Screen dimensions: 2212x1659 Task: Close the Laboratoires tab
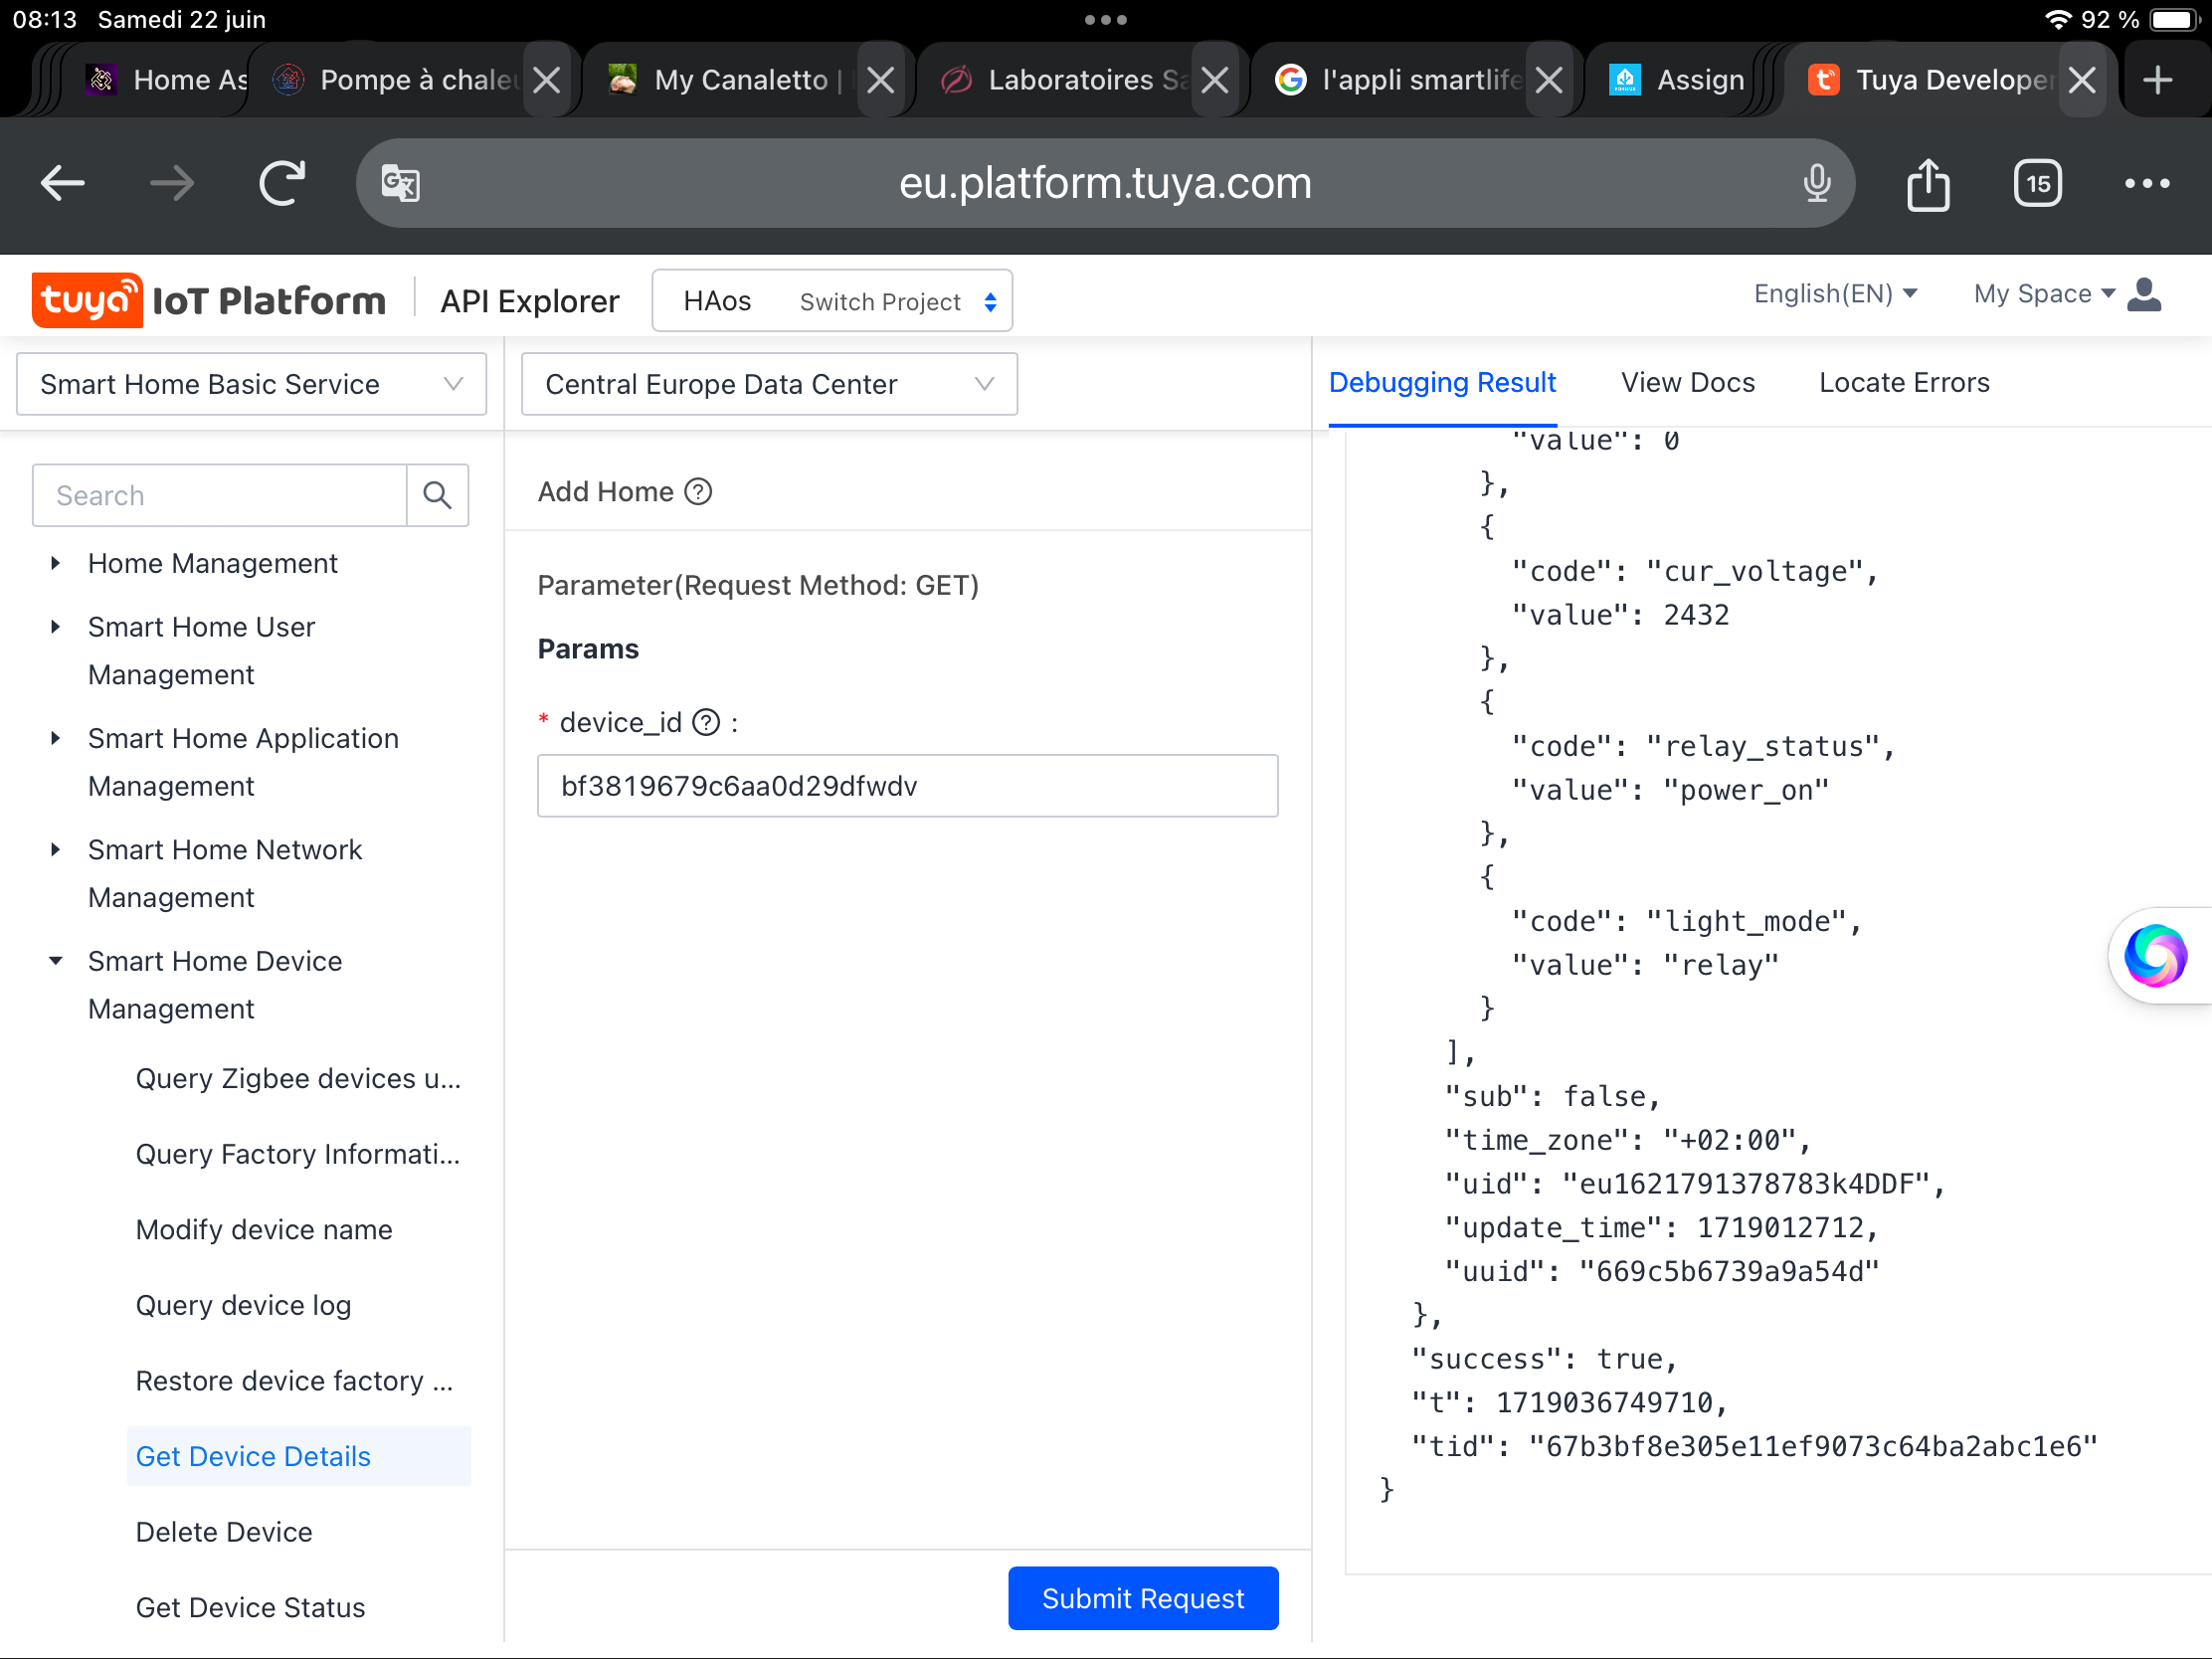1215,79
